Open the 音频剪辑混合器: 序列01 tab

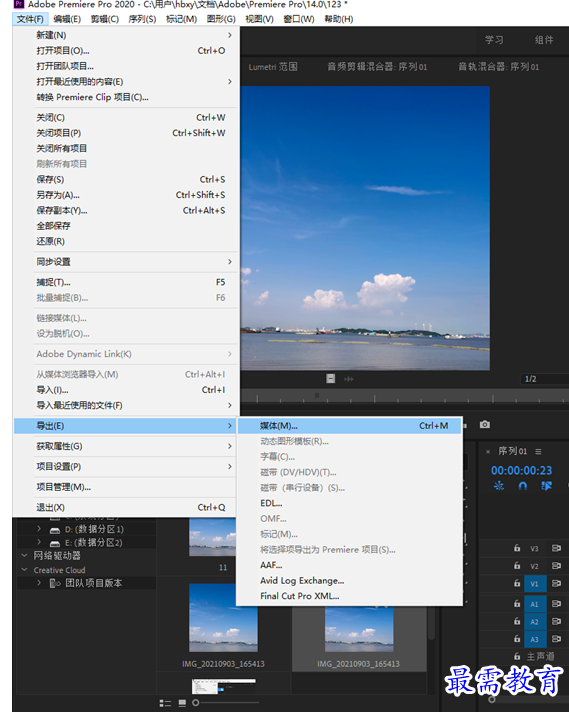[377, 67]
